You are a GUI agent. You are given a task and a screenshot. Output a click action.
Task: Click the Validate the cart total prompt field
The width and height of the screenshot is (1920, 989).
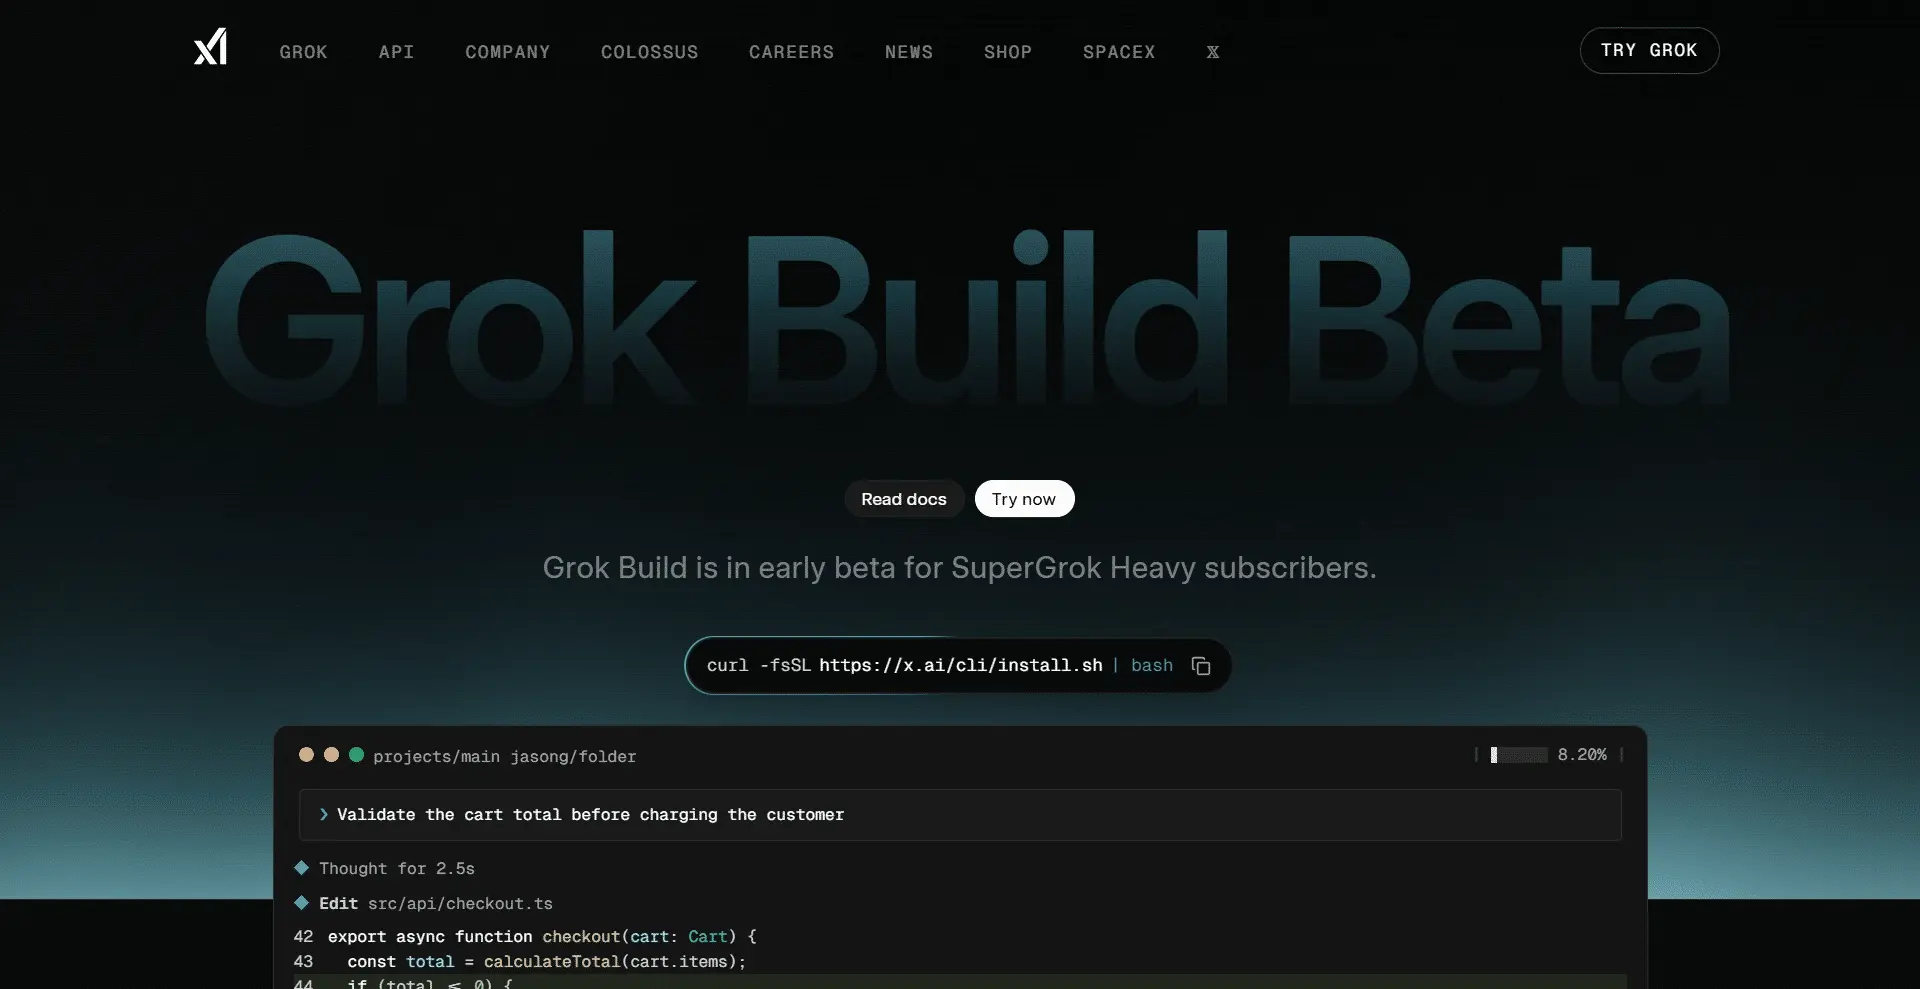click(960, 815)
